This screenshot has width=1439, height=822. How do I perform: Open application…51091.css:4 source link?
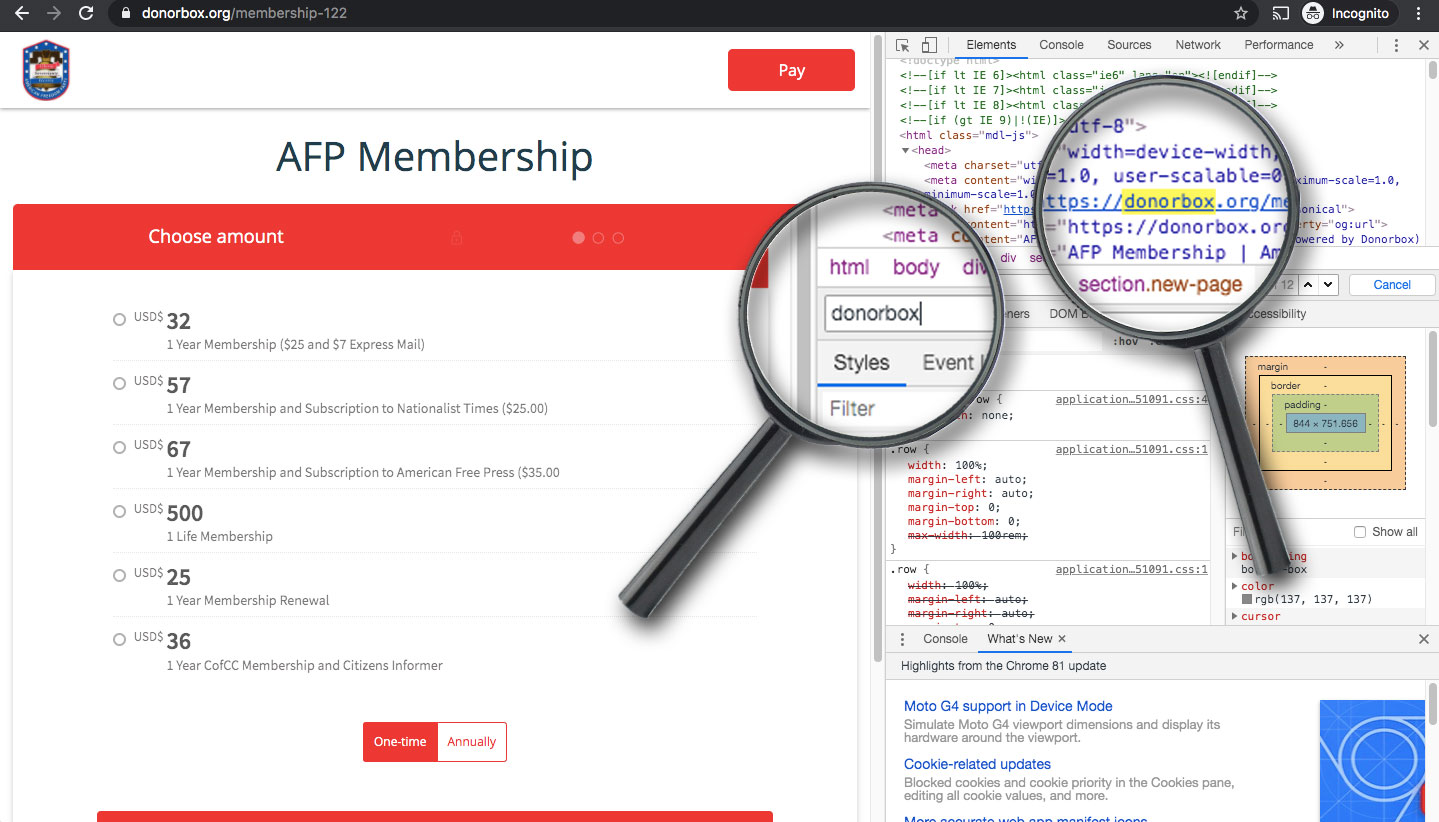coord(1132,399)
